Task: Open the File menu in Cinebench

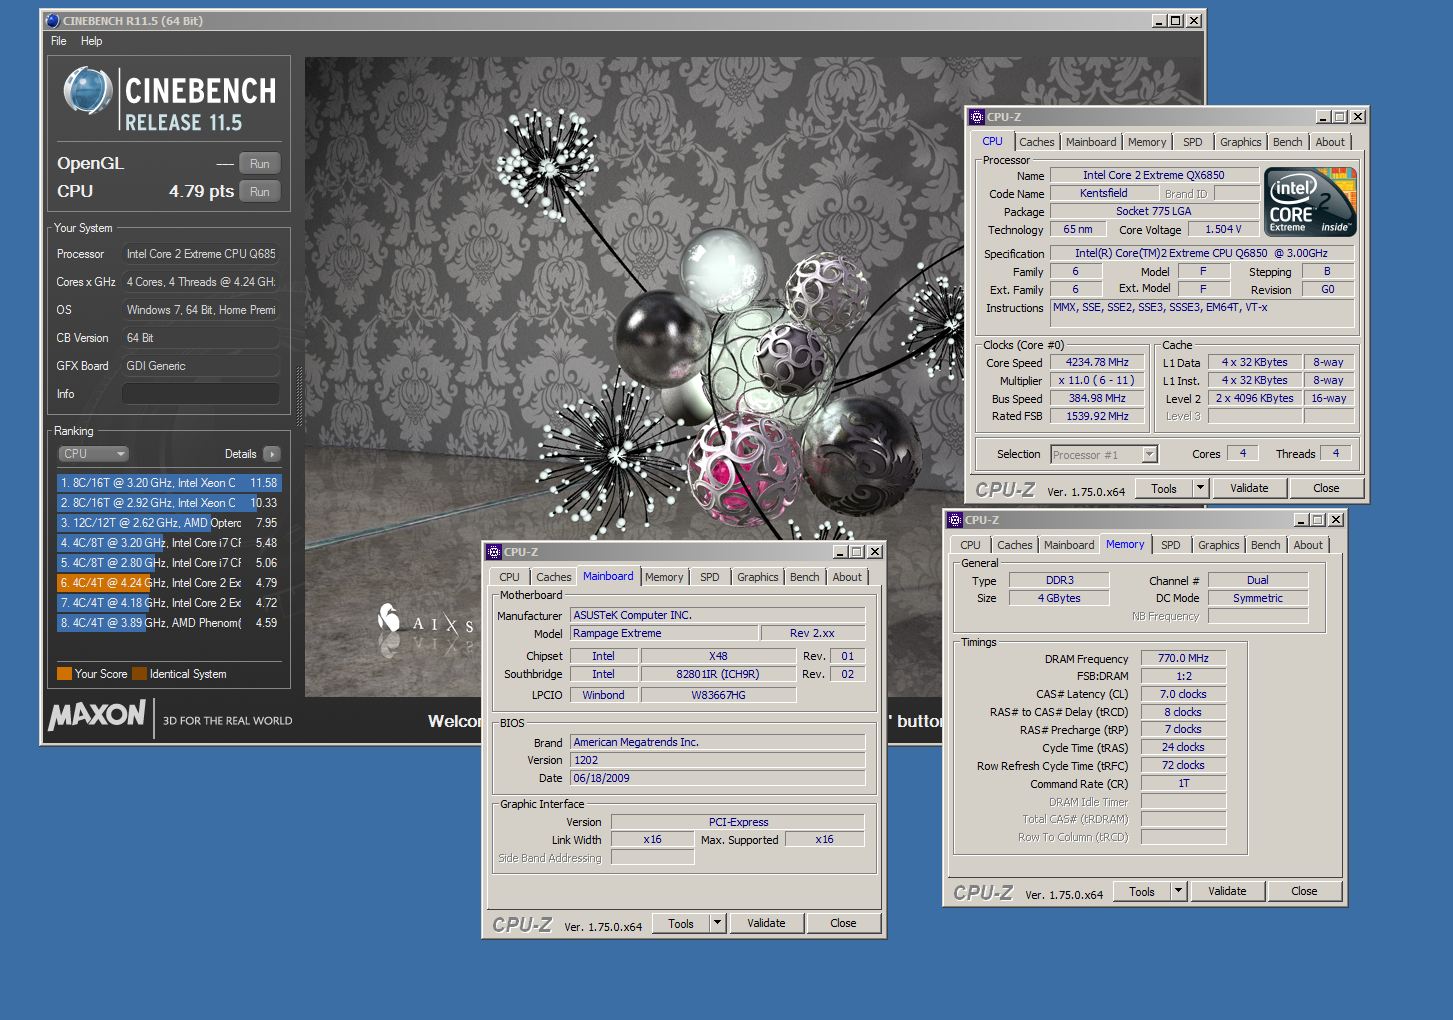Action: pyautogui.click(x=59, y=41)
